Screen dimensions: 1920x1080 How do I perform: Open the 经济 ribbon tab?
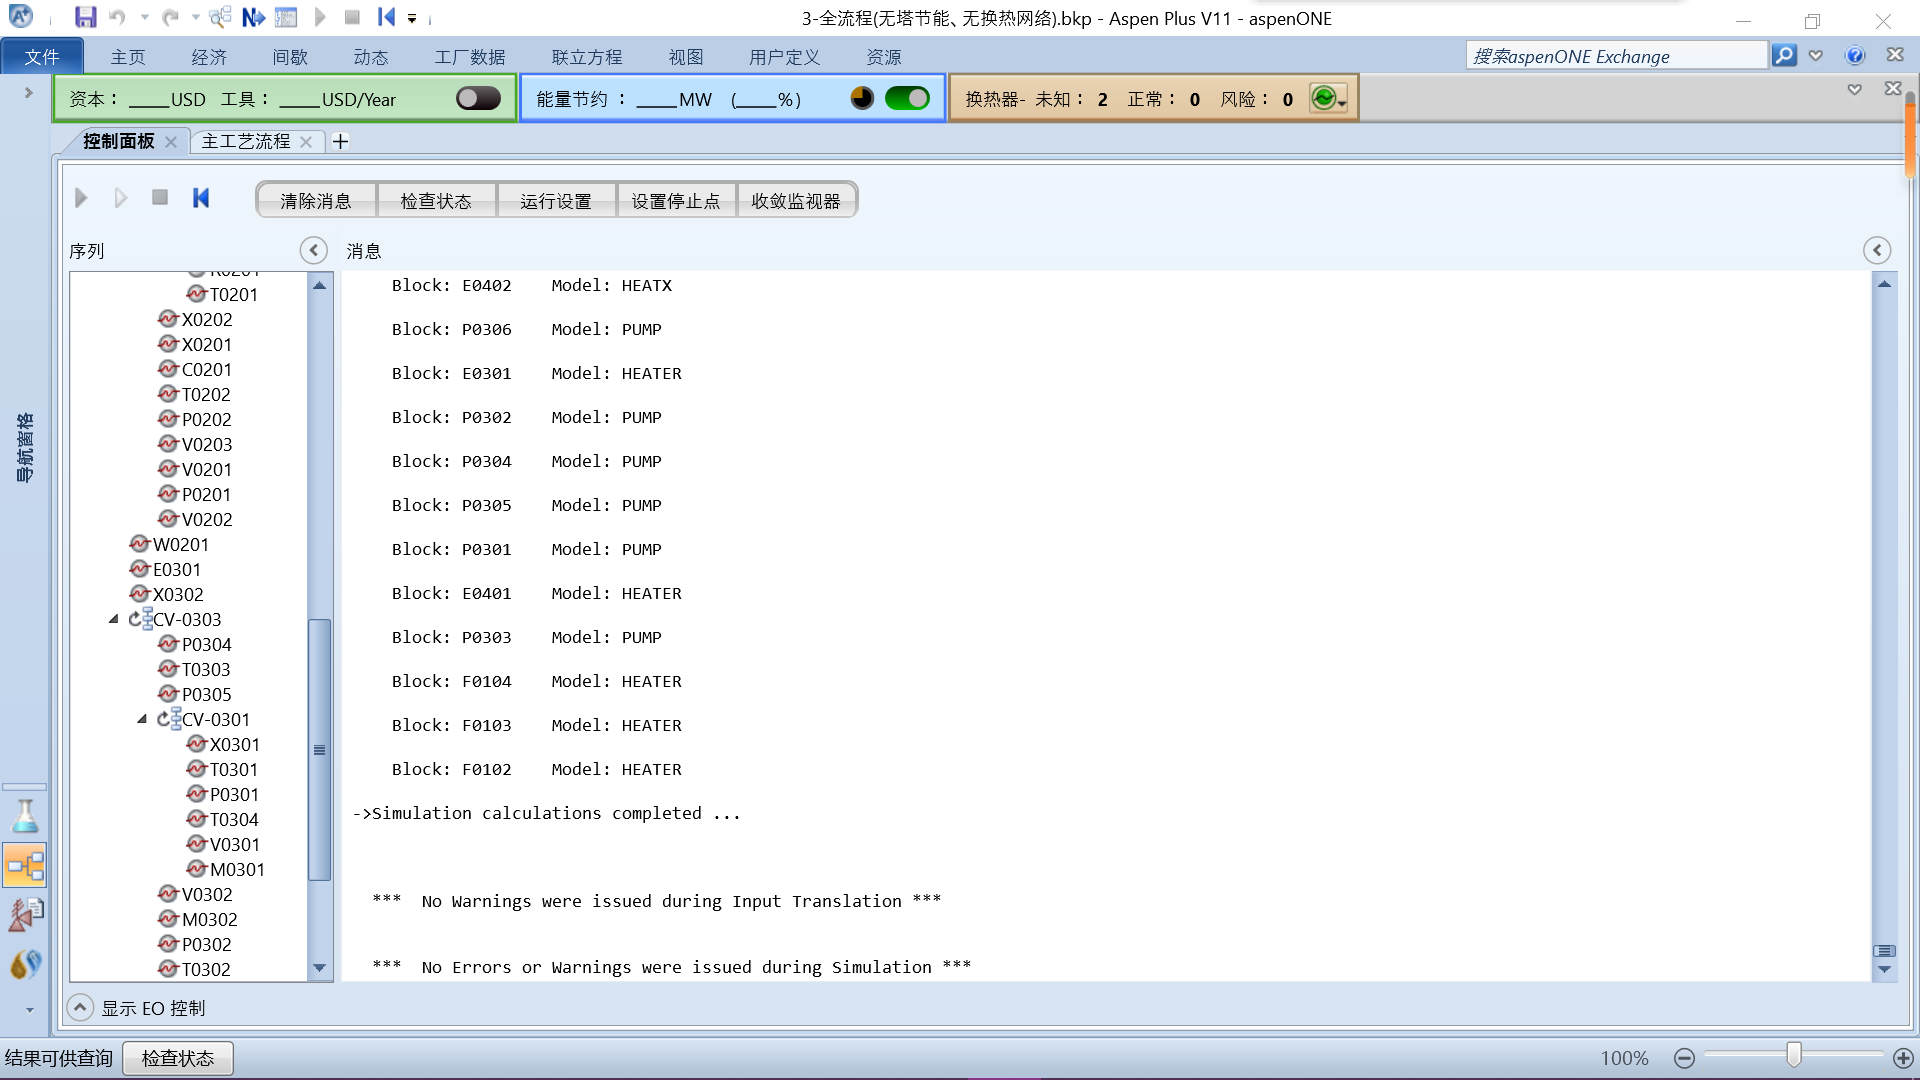209,57
